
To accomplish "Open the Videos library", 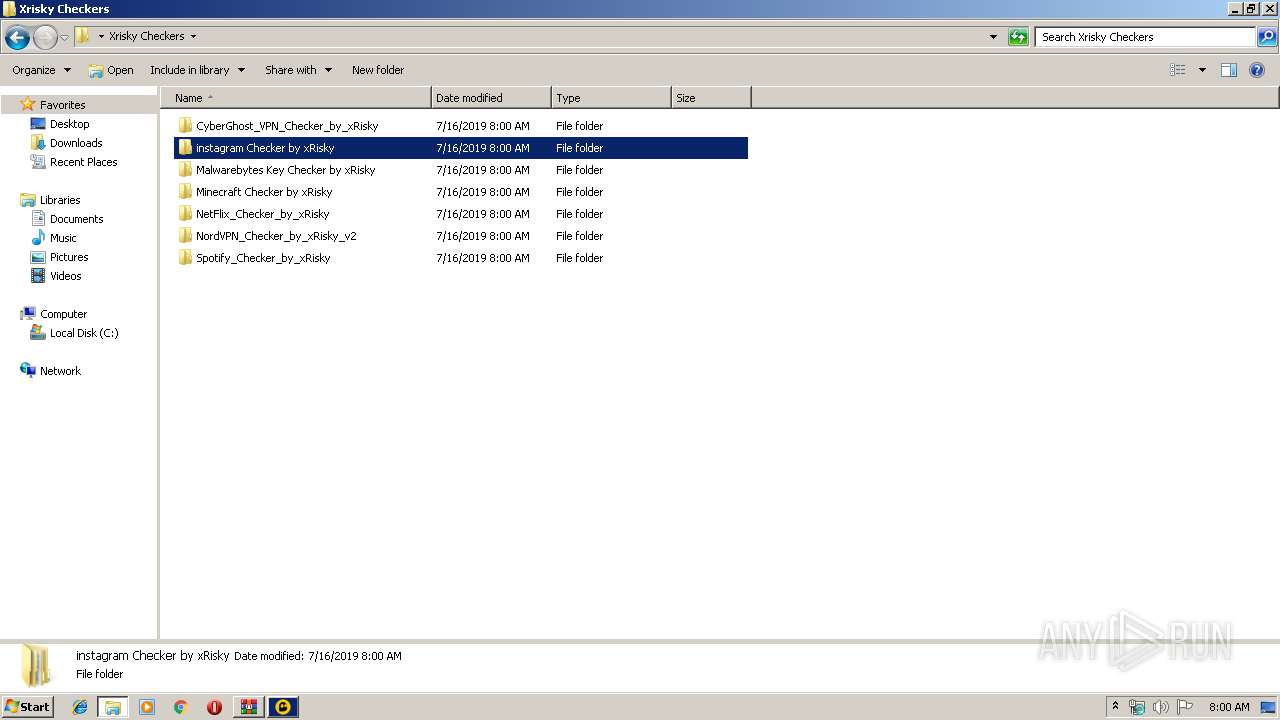I will pyautogui.click(x=65, y=276).
